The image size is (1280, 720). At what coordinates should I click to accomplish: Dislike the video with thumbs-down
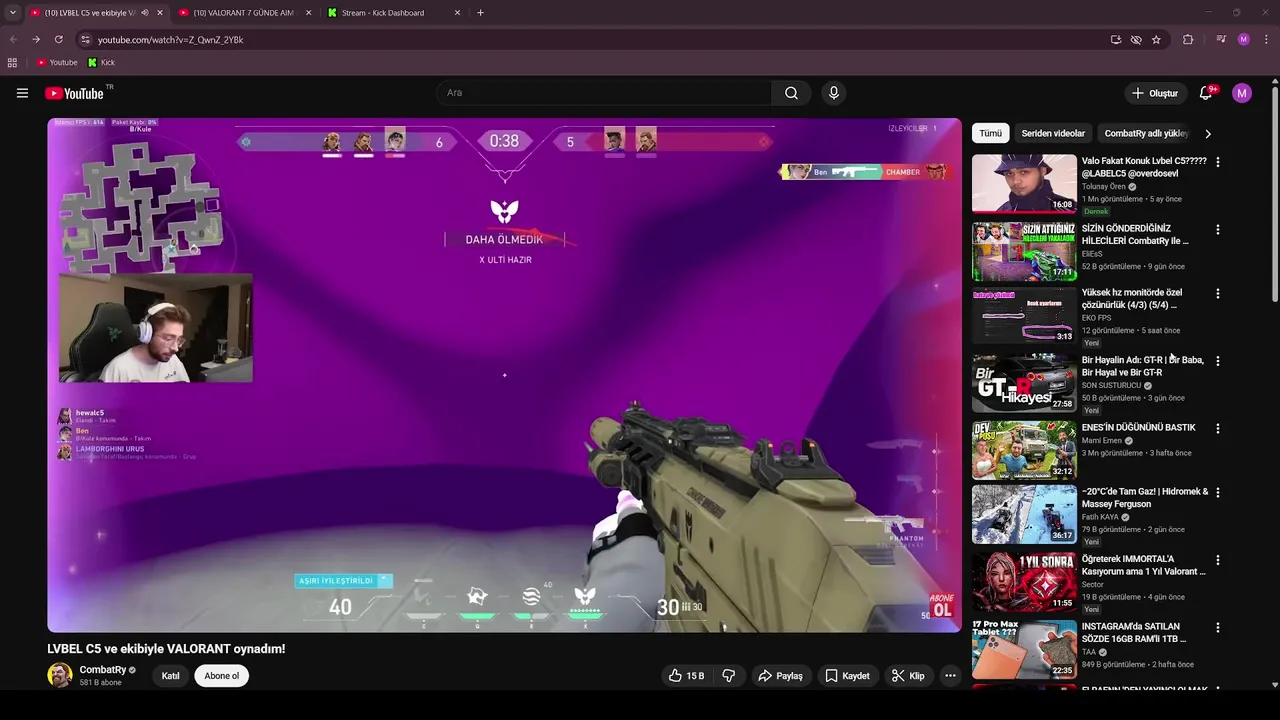coord(728,676)
